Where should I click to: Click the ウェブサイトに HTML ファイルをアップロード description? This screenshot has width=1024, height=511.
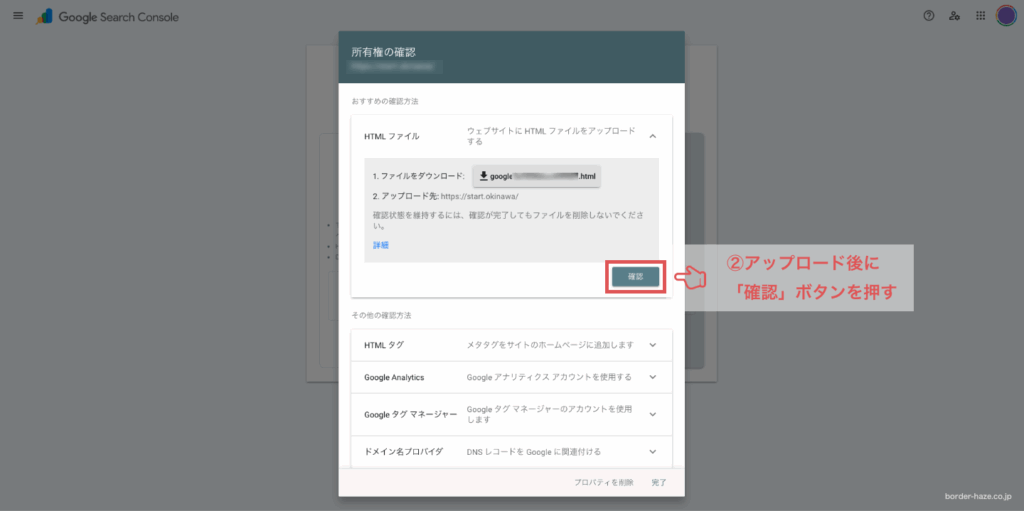(551, 136)
